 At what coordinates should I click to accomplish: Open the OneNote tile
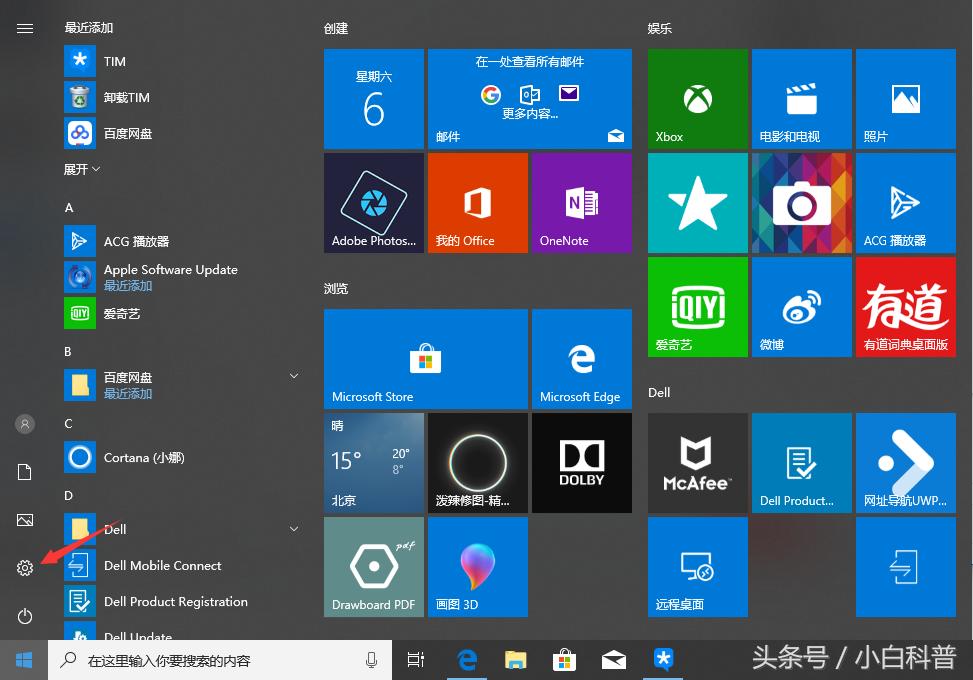coord(581,203)
